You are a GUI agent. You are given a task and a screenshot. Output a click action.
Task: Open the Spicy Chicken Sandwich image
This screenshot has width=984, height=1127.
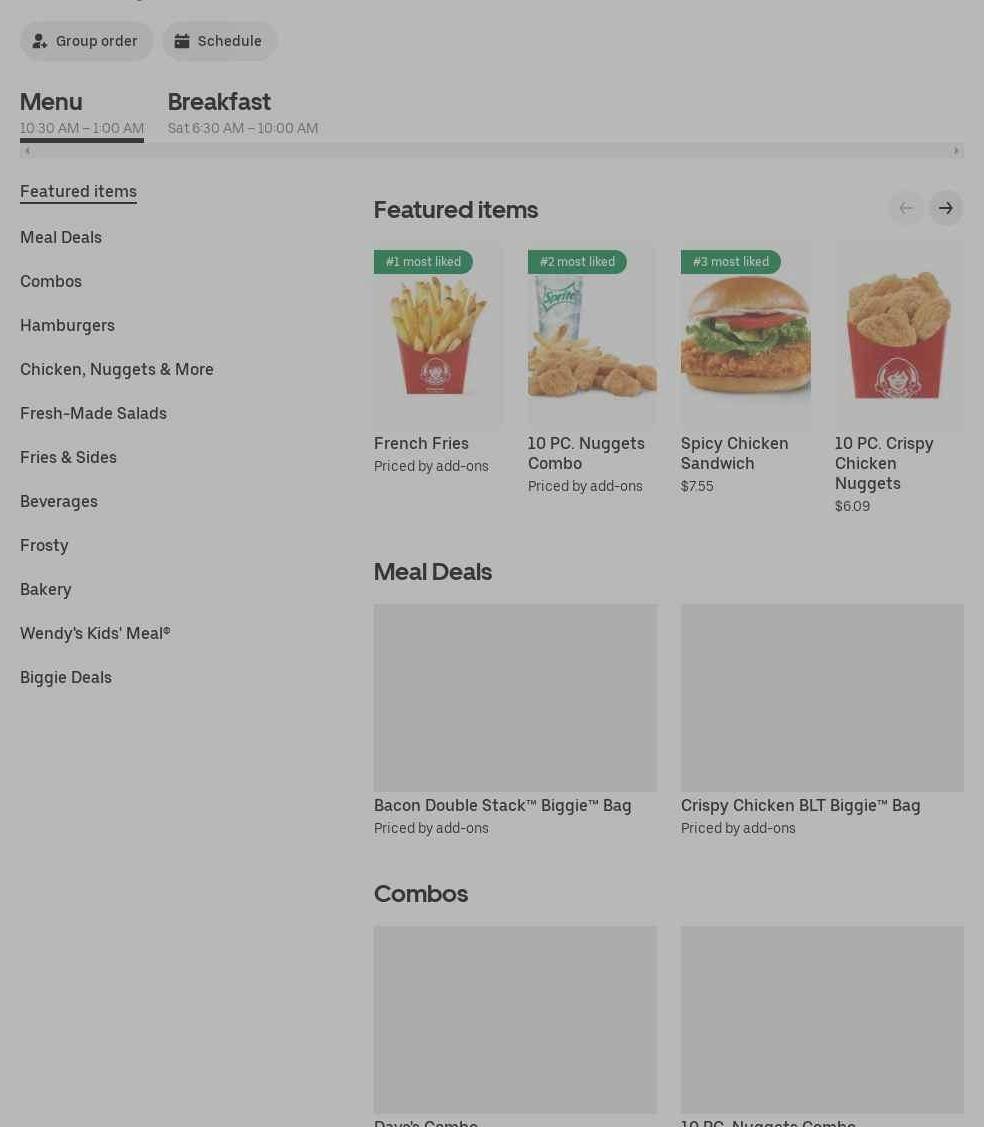tap(745, 335)
